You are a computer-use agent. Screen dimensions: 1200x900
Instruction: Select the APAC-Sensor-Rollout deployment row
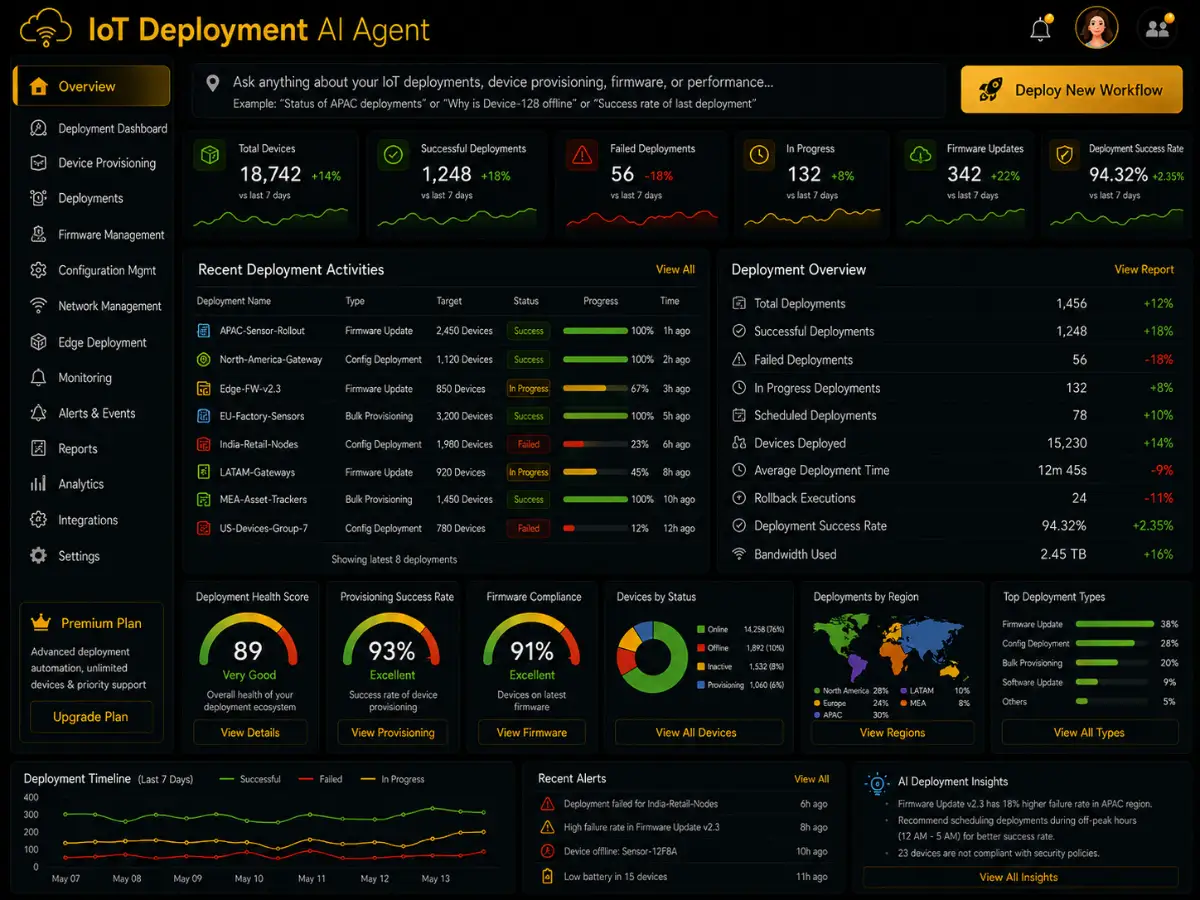pos(446,331)
